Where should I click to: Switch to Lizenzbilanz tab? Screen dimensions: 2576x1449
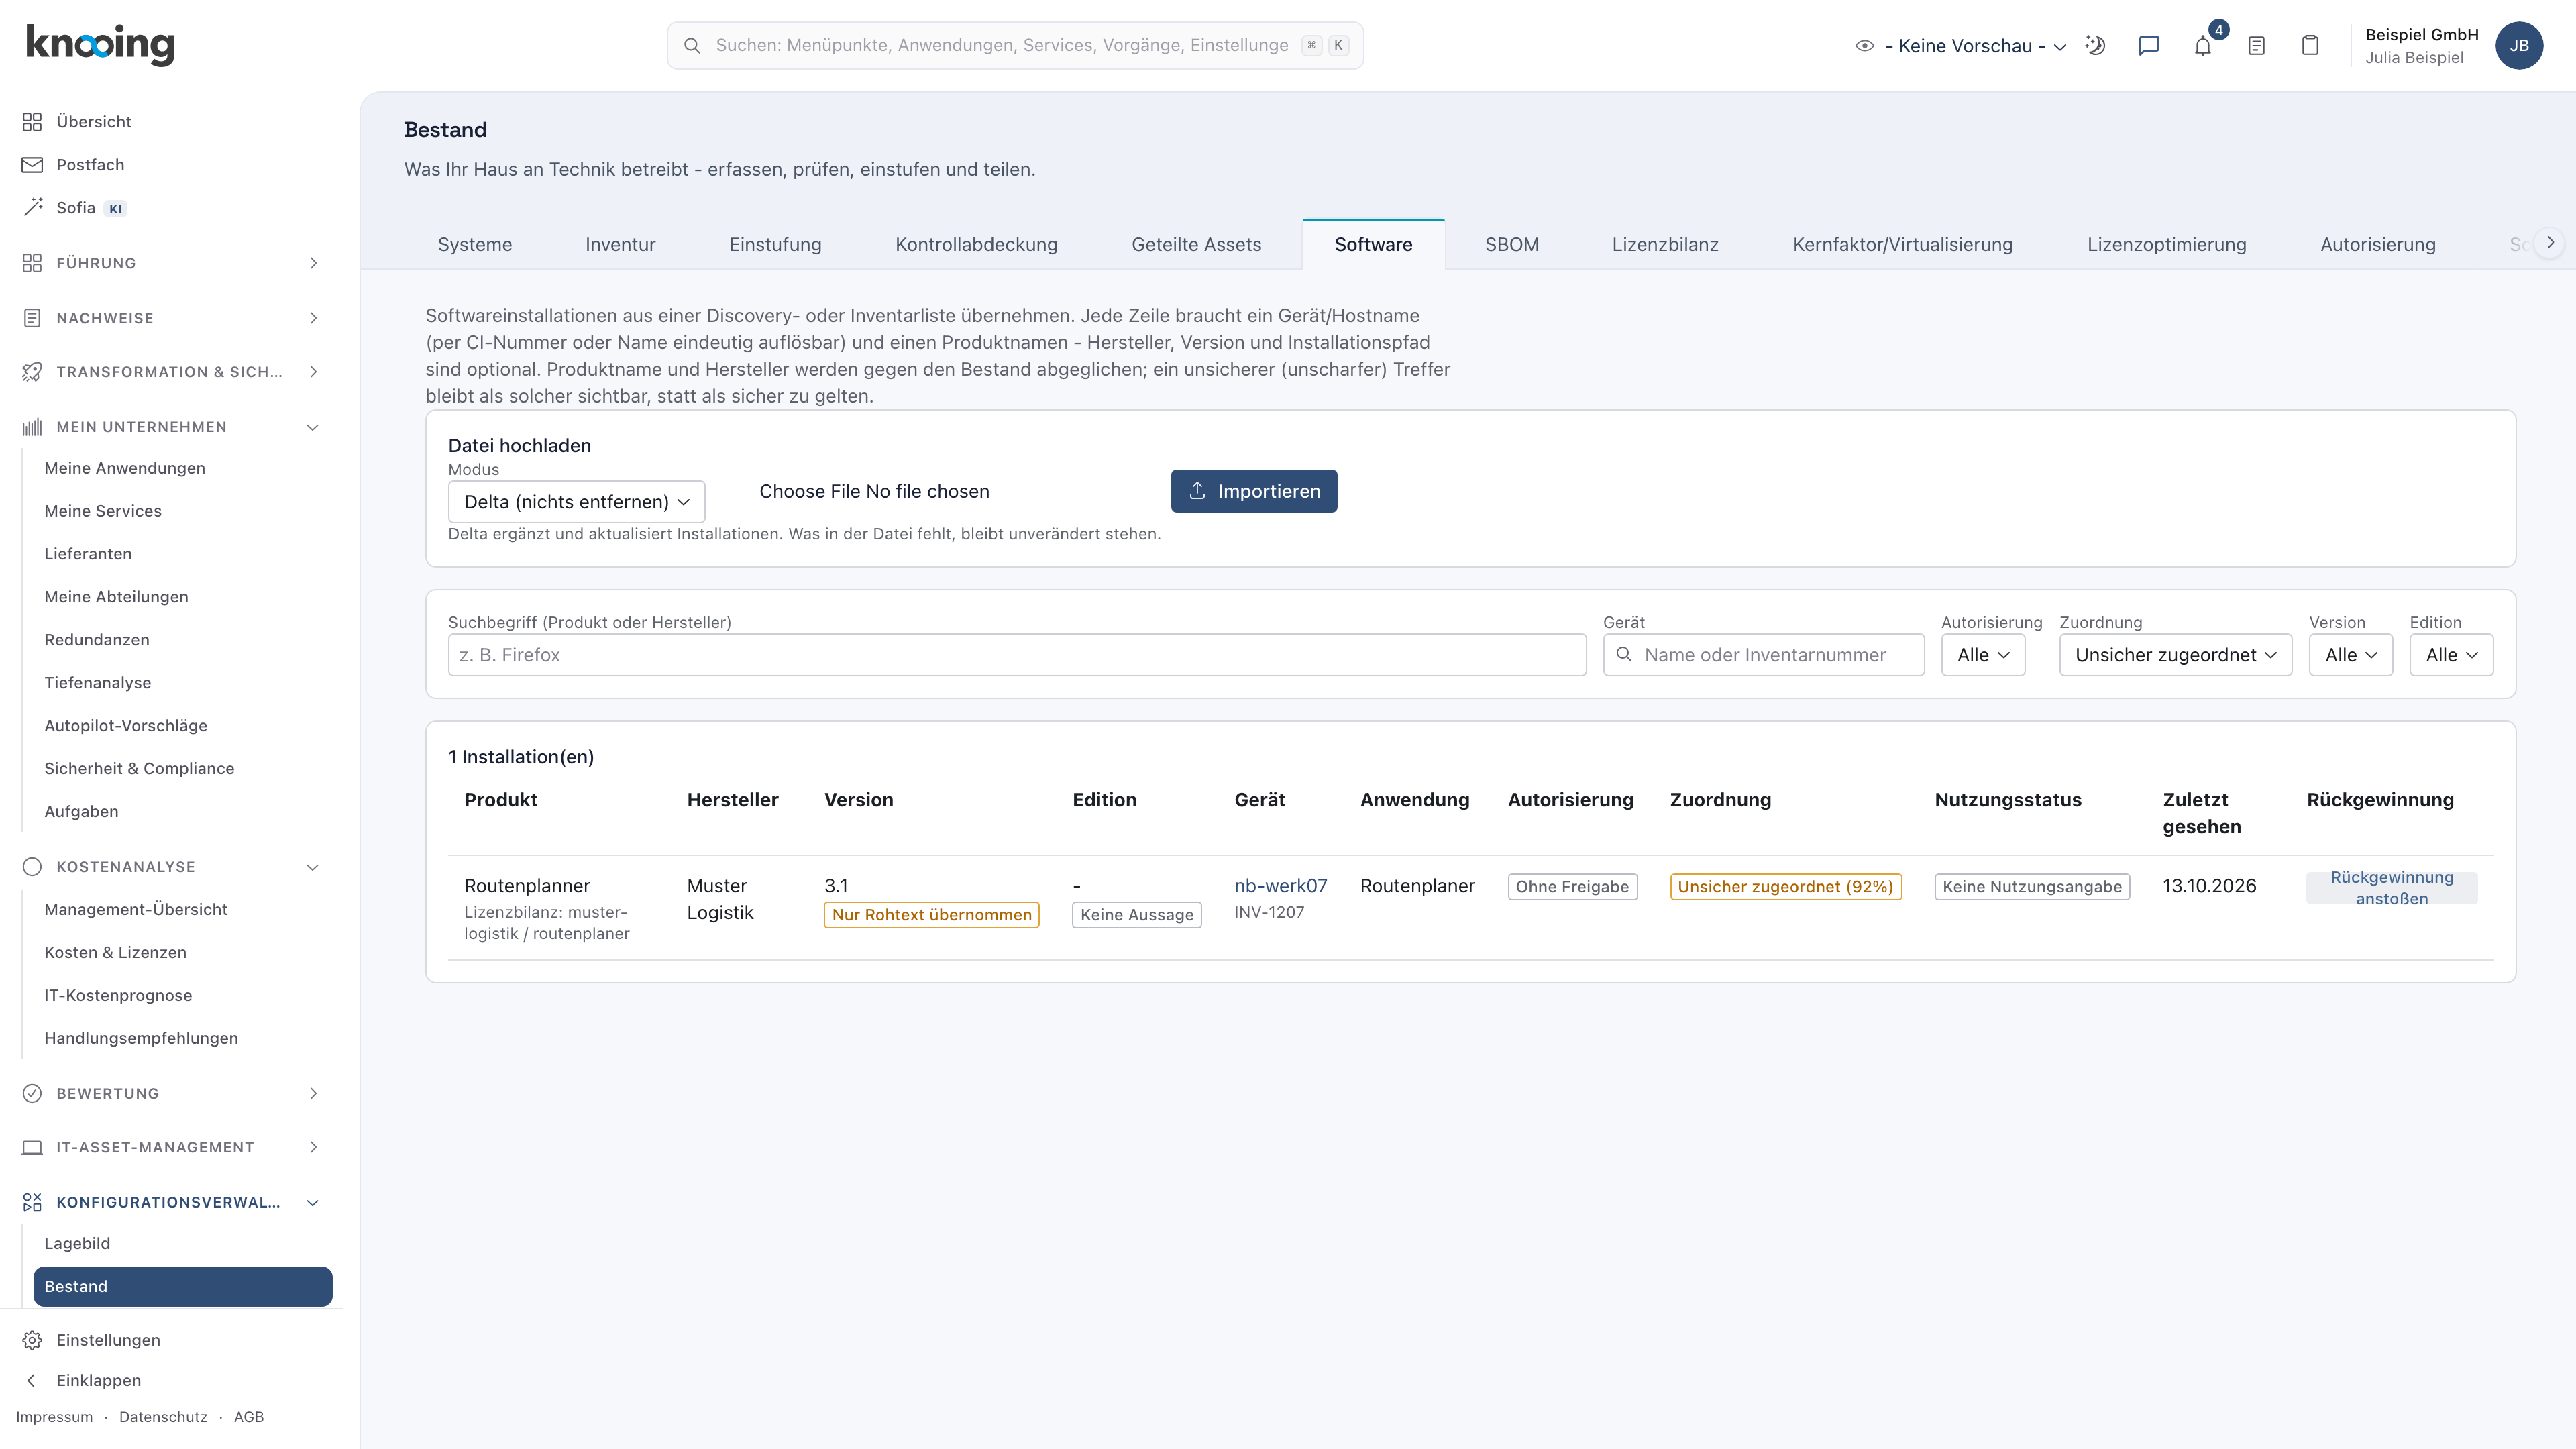coord(1665,245)
